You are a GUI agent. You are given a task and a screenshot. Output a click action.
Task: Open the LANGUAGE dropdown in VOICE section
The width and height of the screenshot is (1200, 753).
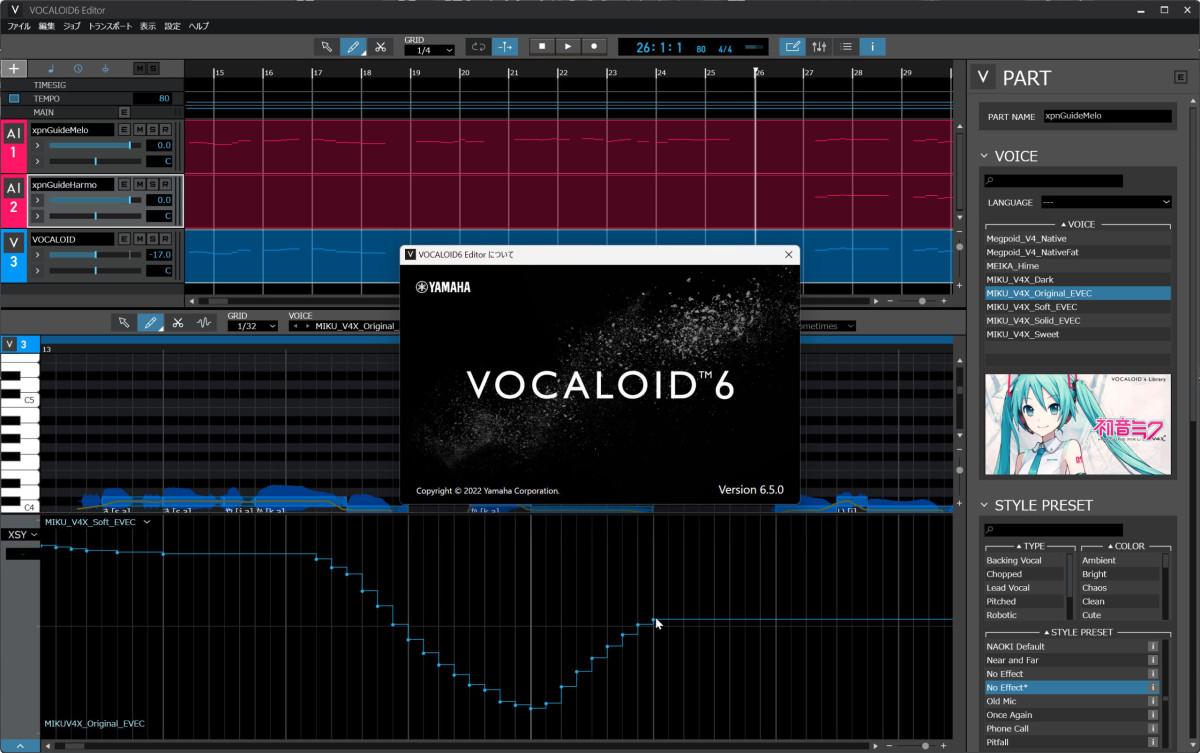click(x=1106, y=202)
